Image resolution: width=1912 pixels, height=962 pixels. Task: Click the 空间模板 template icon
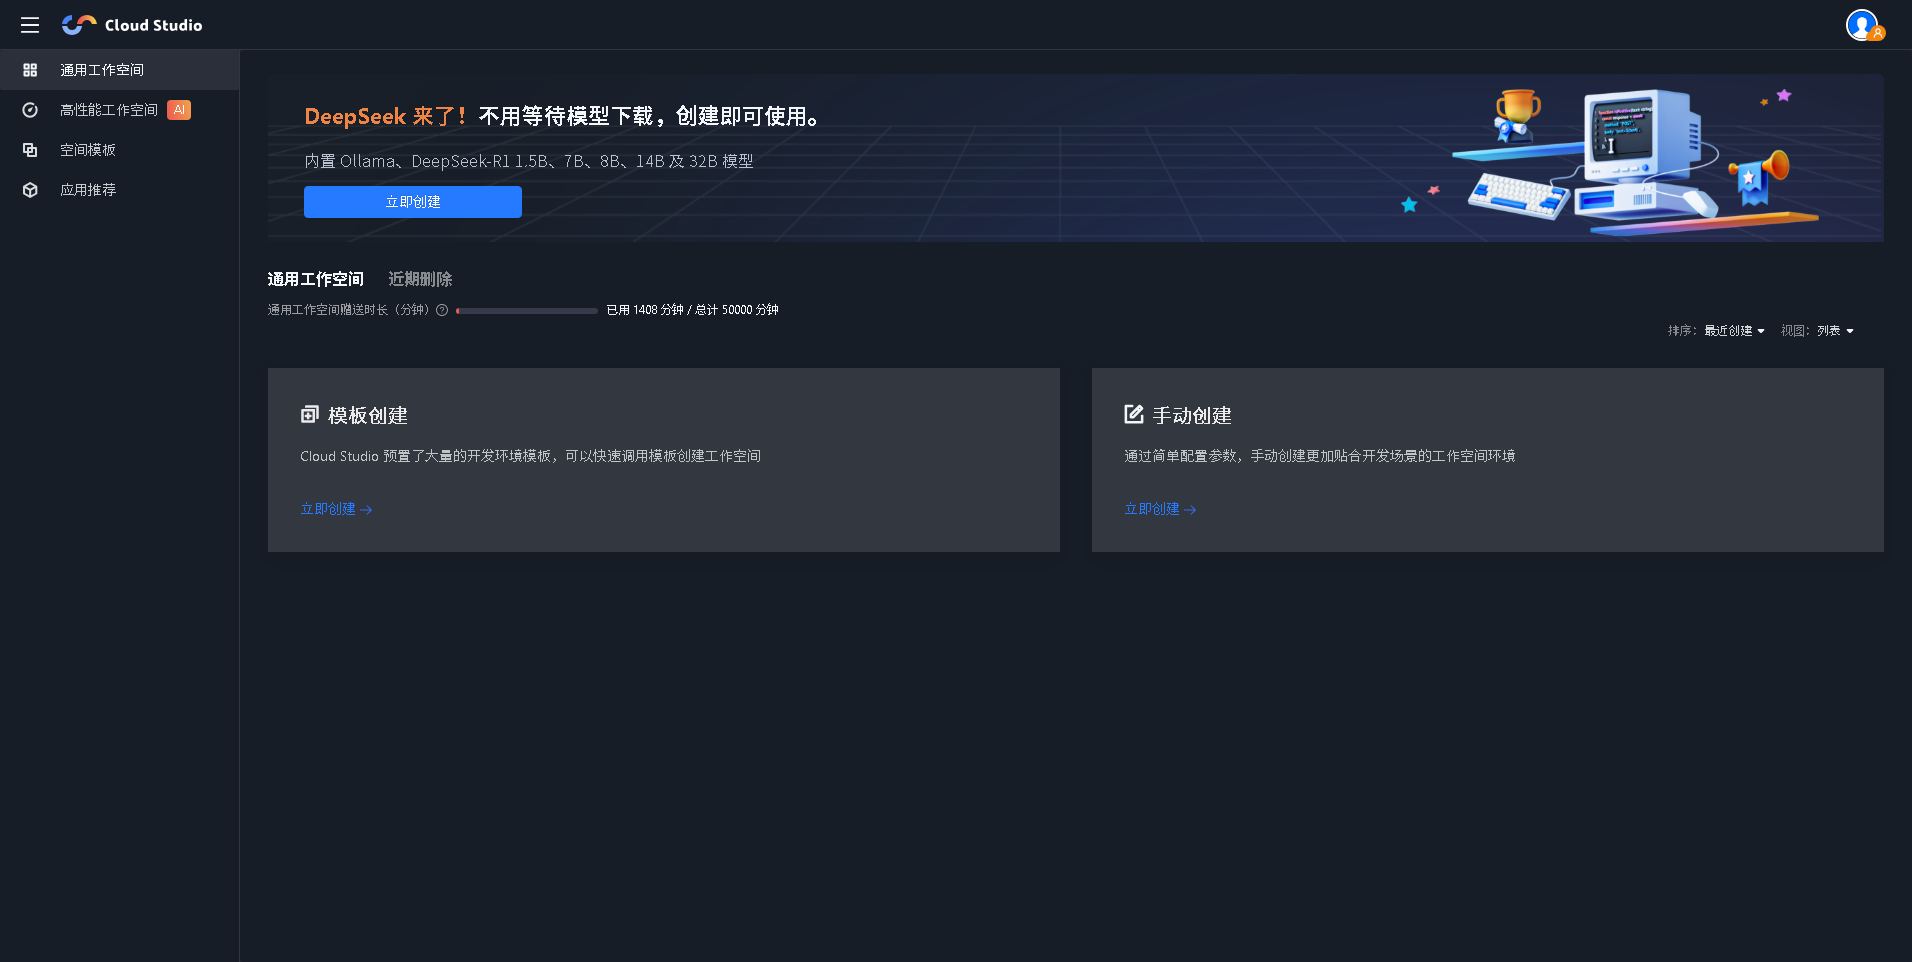[30, 150]
